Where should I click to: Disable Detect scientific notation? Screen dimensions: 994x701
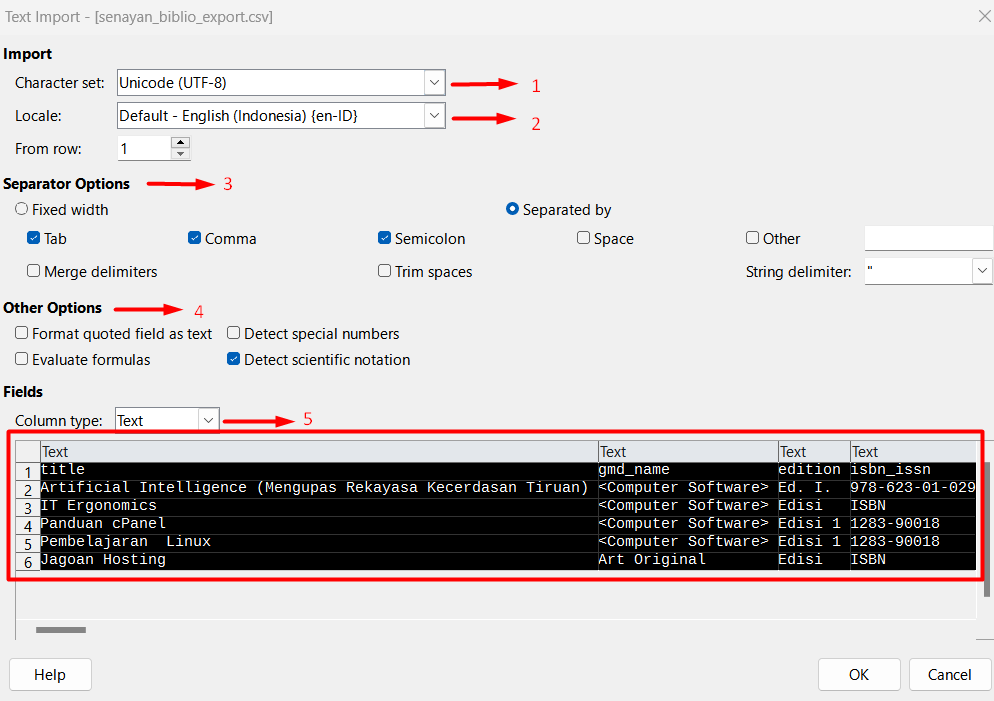click(x=233, y=359)
